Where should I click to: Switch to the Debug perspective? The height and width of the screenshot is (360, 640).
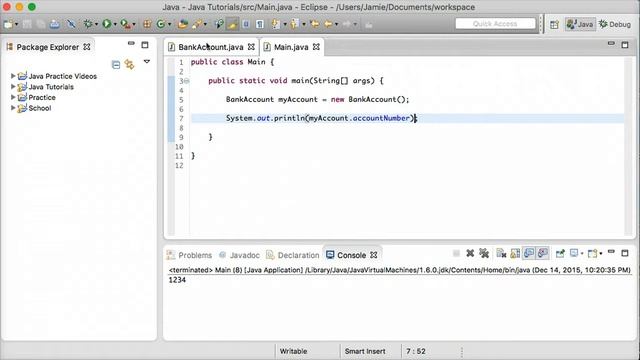coord(615,24)
